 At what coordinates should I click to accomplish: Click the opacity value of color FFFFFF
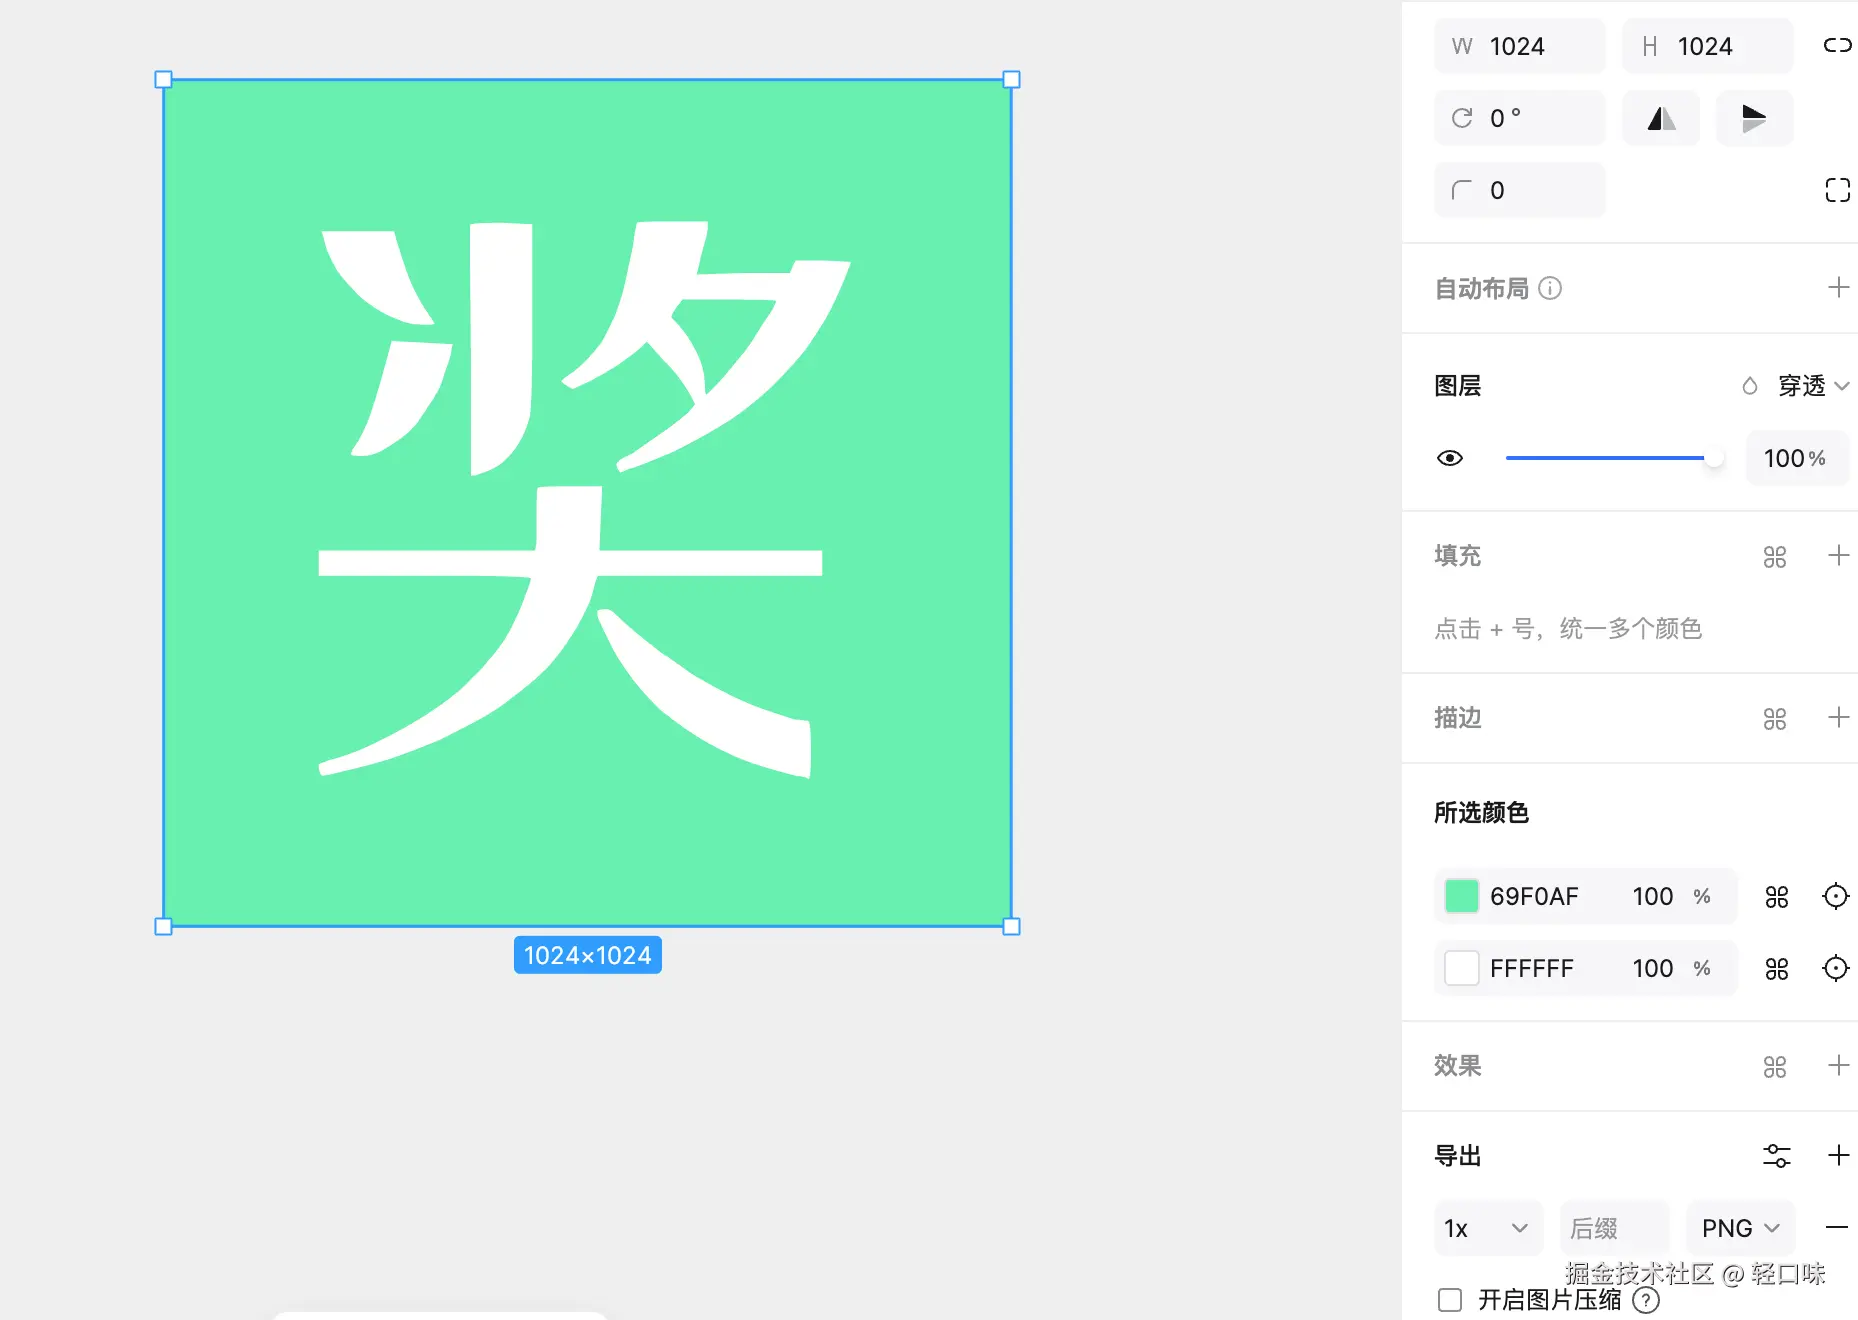point(1653,968)
